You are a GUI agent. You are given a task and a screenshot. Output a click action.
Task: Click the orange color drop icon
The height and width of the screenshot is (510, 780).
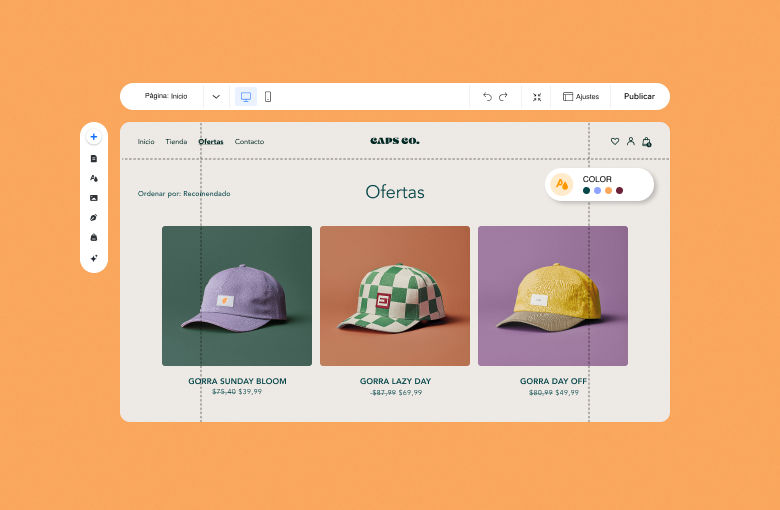[562, 185]
